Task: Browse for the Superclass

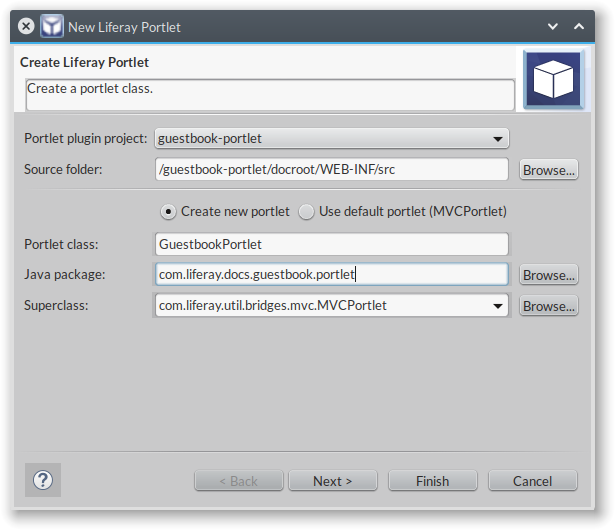Action: (x=548, y=306)
